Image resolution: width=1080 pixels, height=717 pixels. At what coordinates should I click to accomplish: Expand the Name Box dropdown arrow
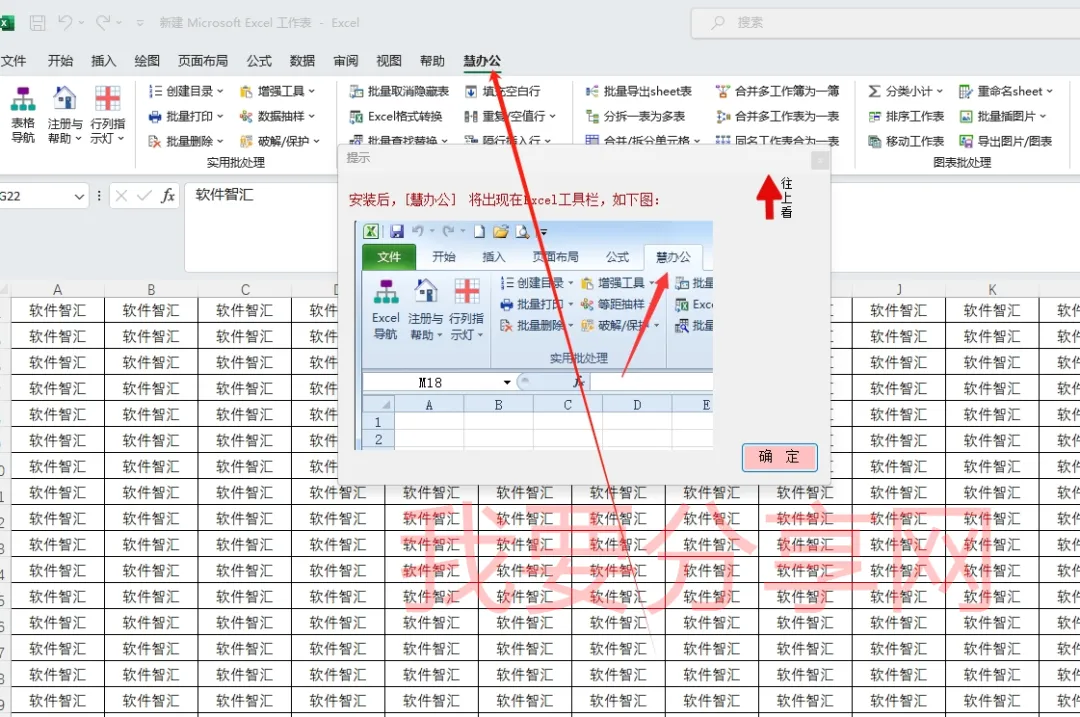79,197
